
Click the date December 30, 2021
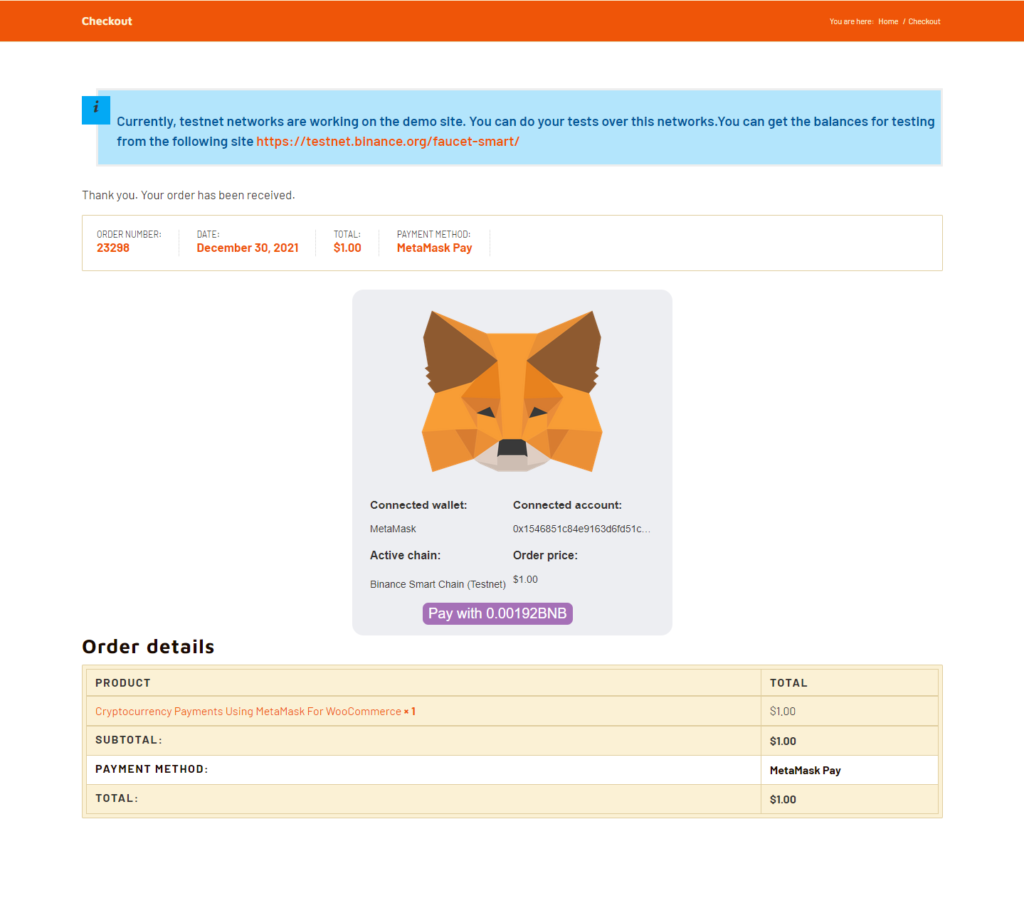(x=248, y=248)
